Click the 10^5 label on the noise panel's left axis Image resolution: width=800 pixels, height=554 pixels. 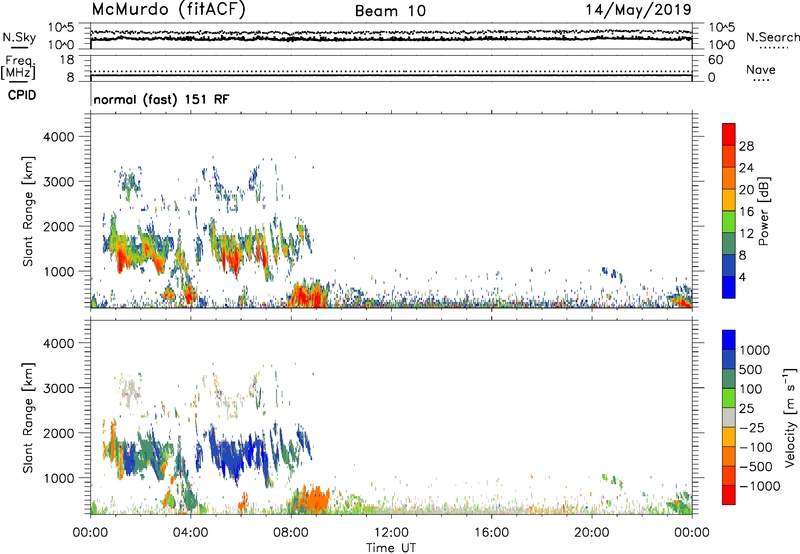(x=62, y=28)
